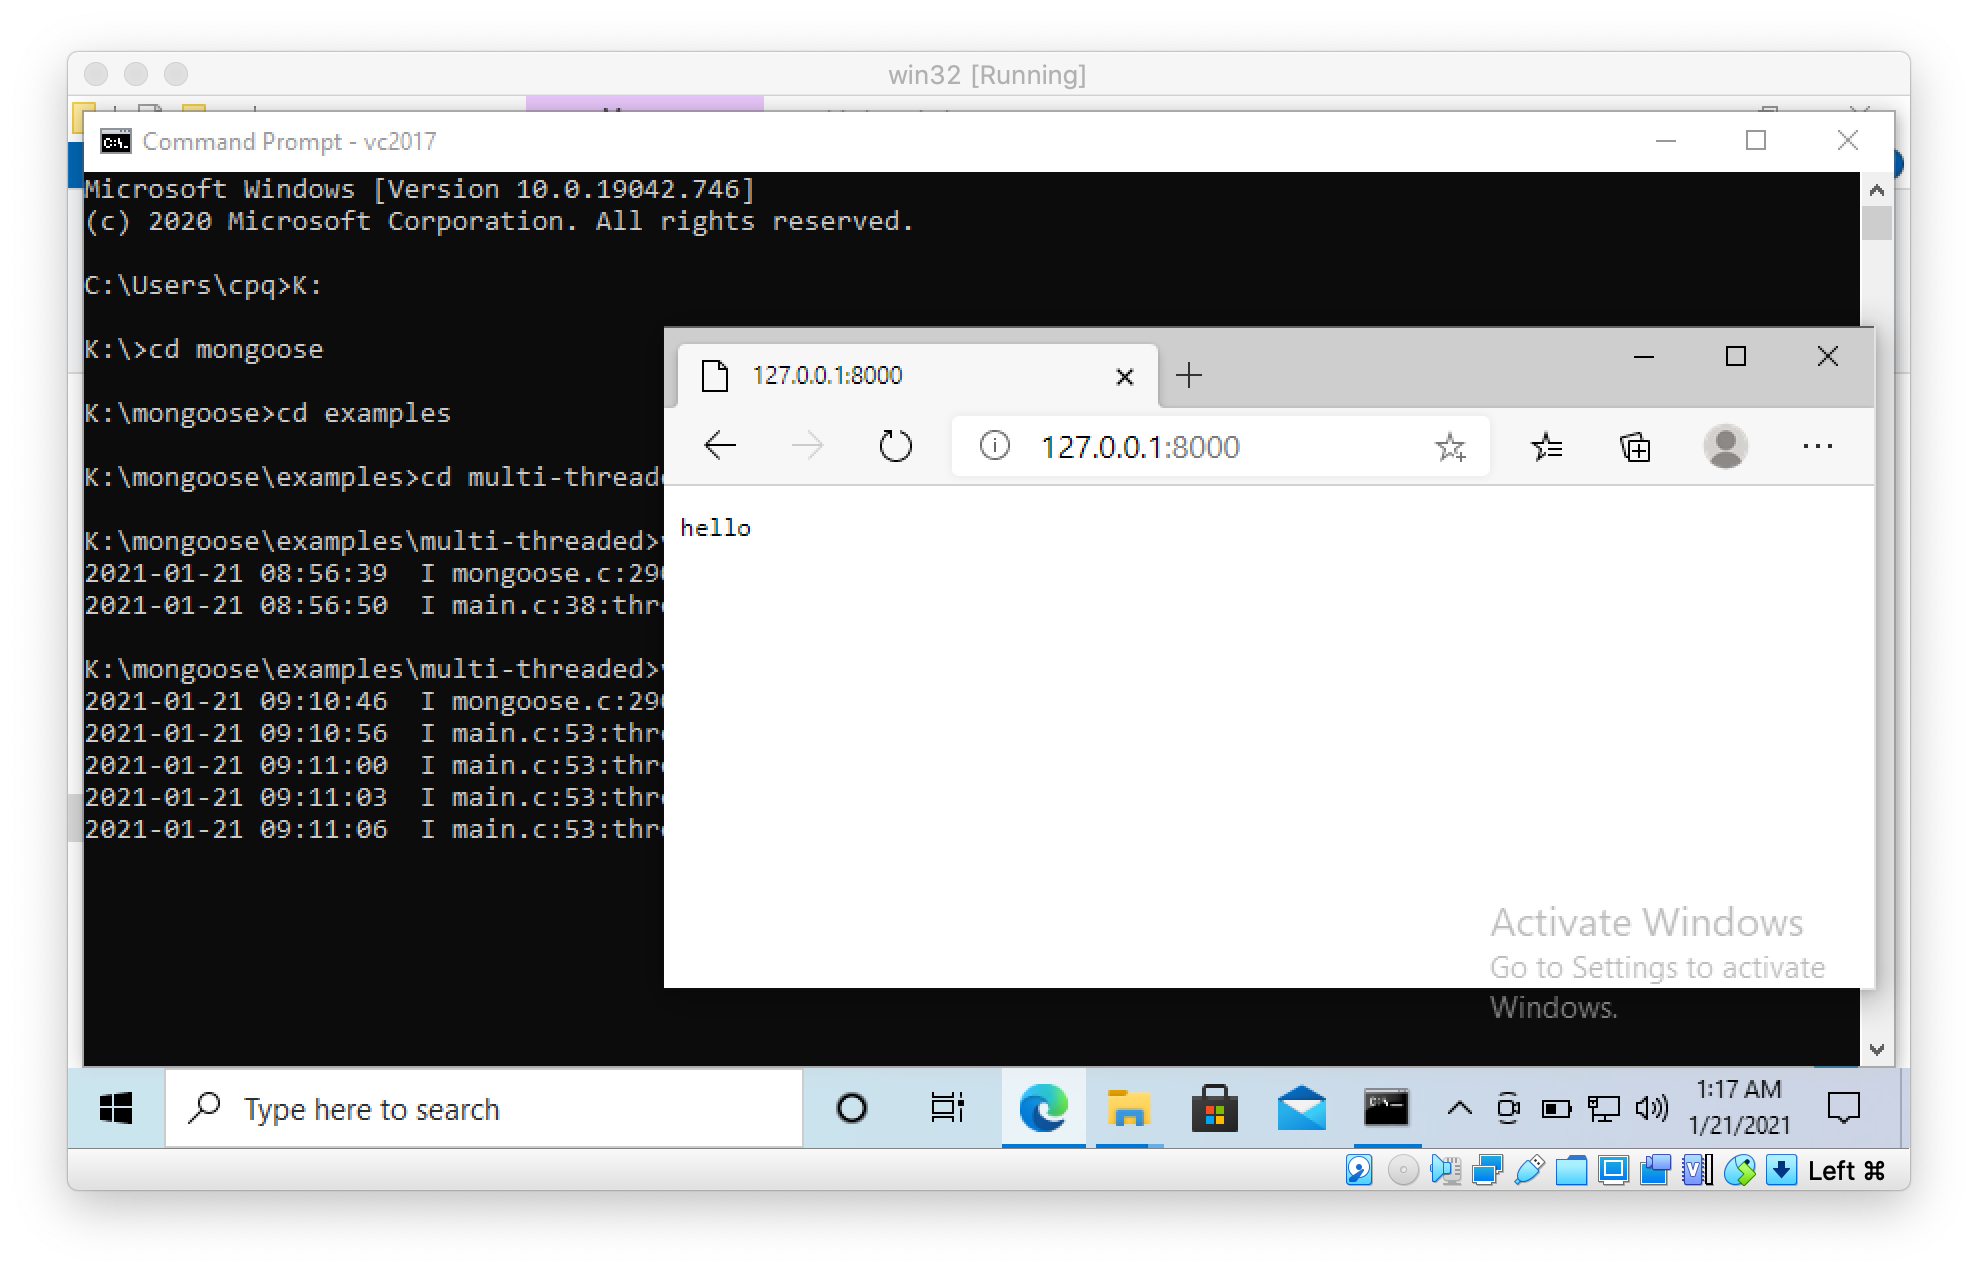
Task: Click the Edge profile avatar icon
Action: [1725, 447]
